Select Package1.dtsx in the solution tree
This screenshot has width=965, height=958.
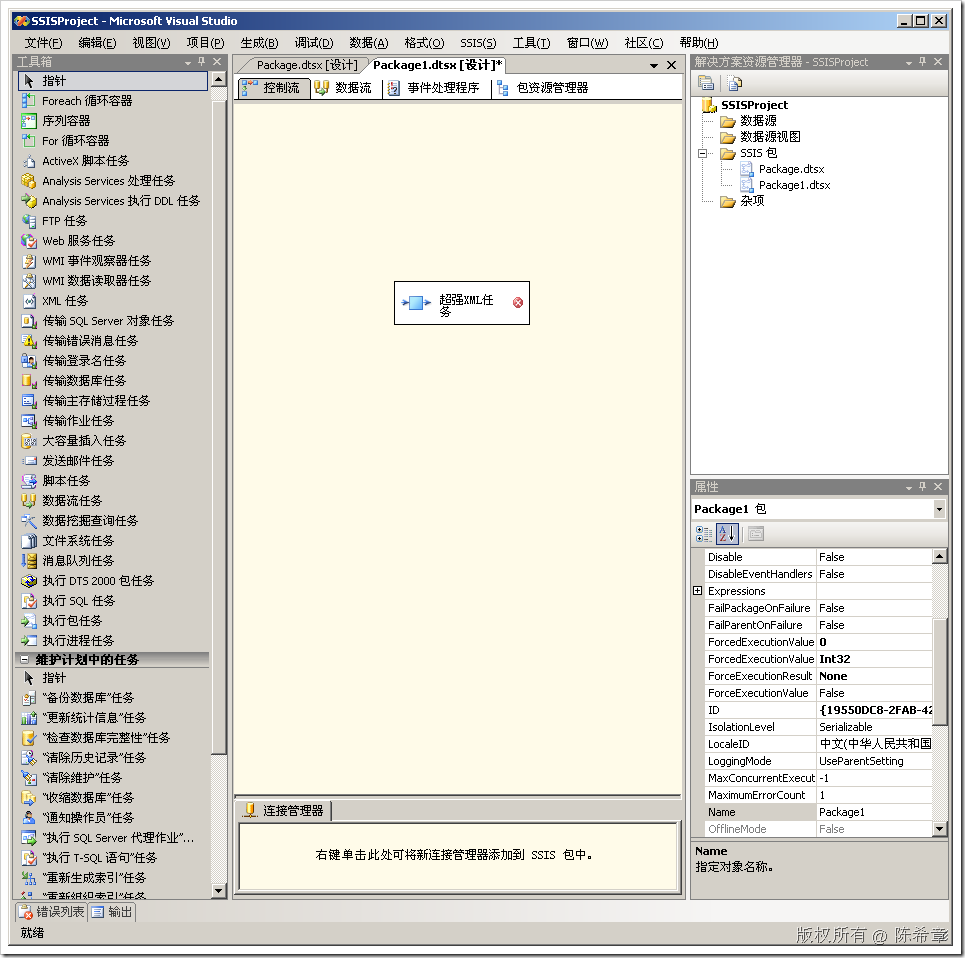point(794,185)
